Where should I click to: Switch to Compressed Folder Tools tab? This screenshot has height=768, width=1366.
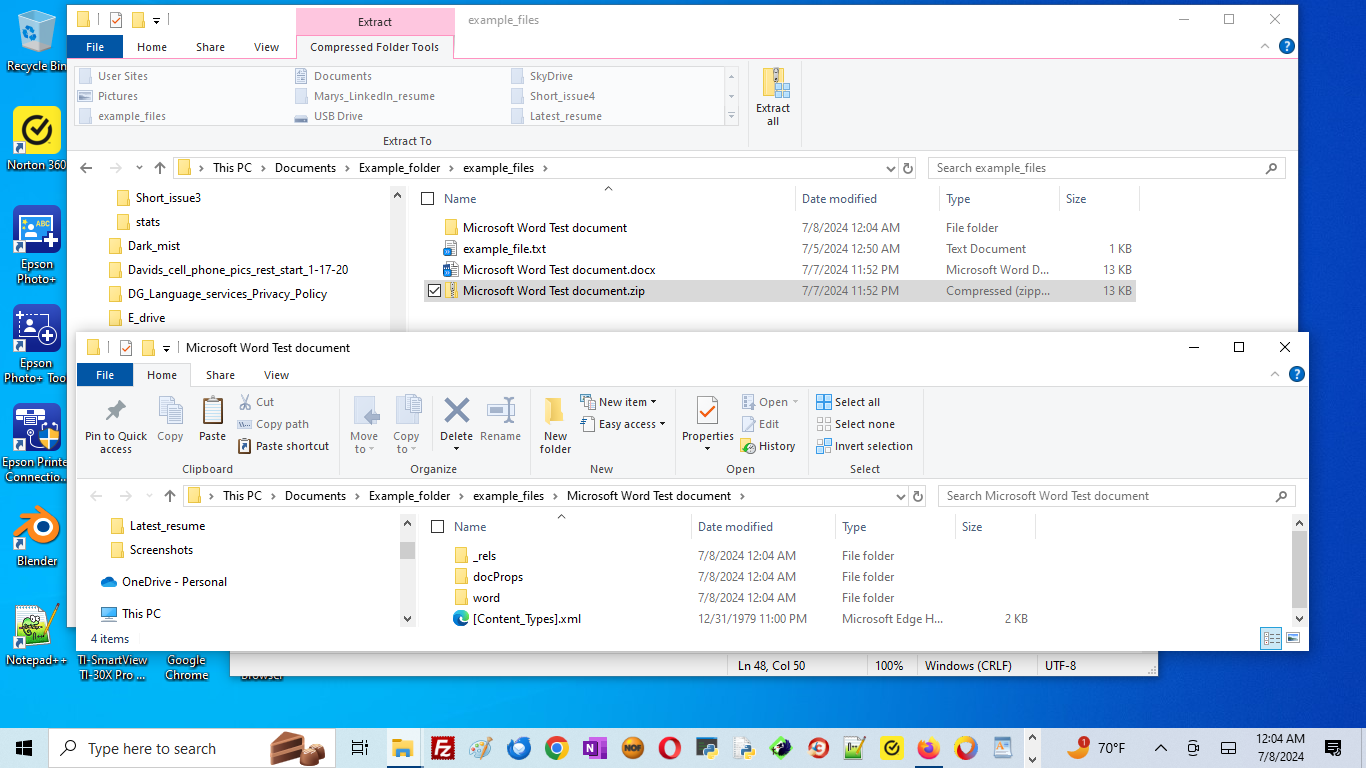[374, 47]
